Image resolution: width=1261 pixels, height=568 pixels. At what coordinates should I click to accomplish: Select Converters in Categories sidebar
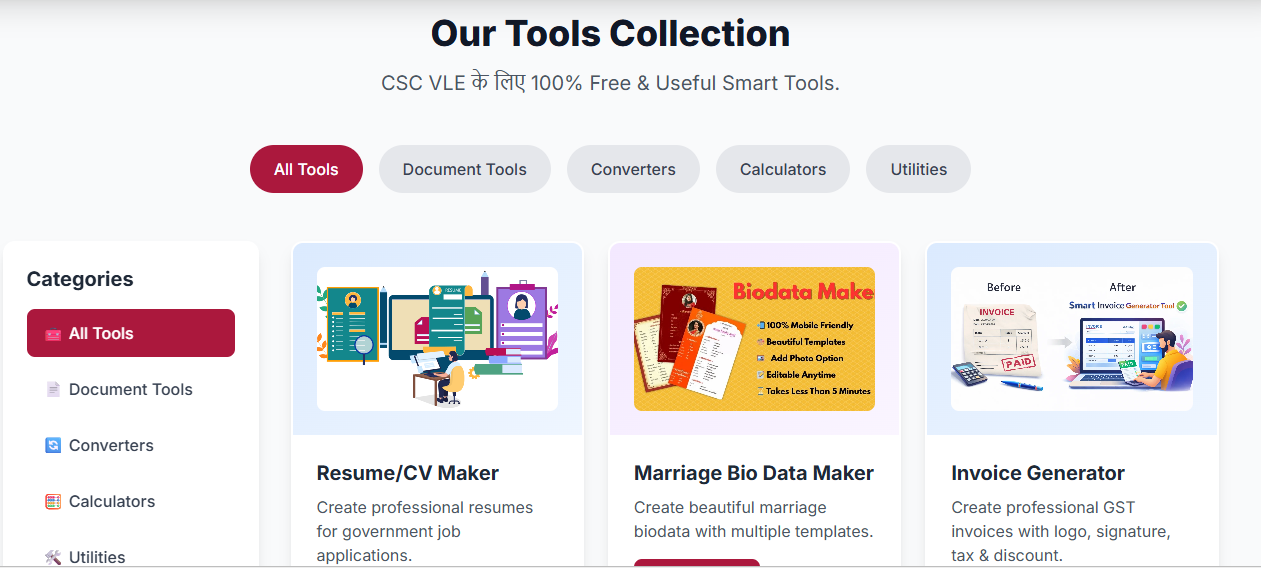pos(131,446)
